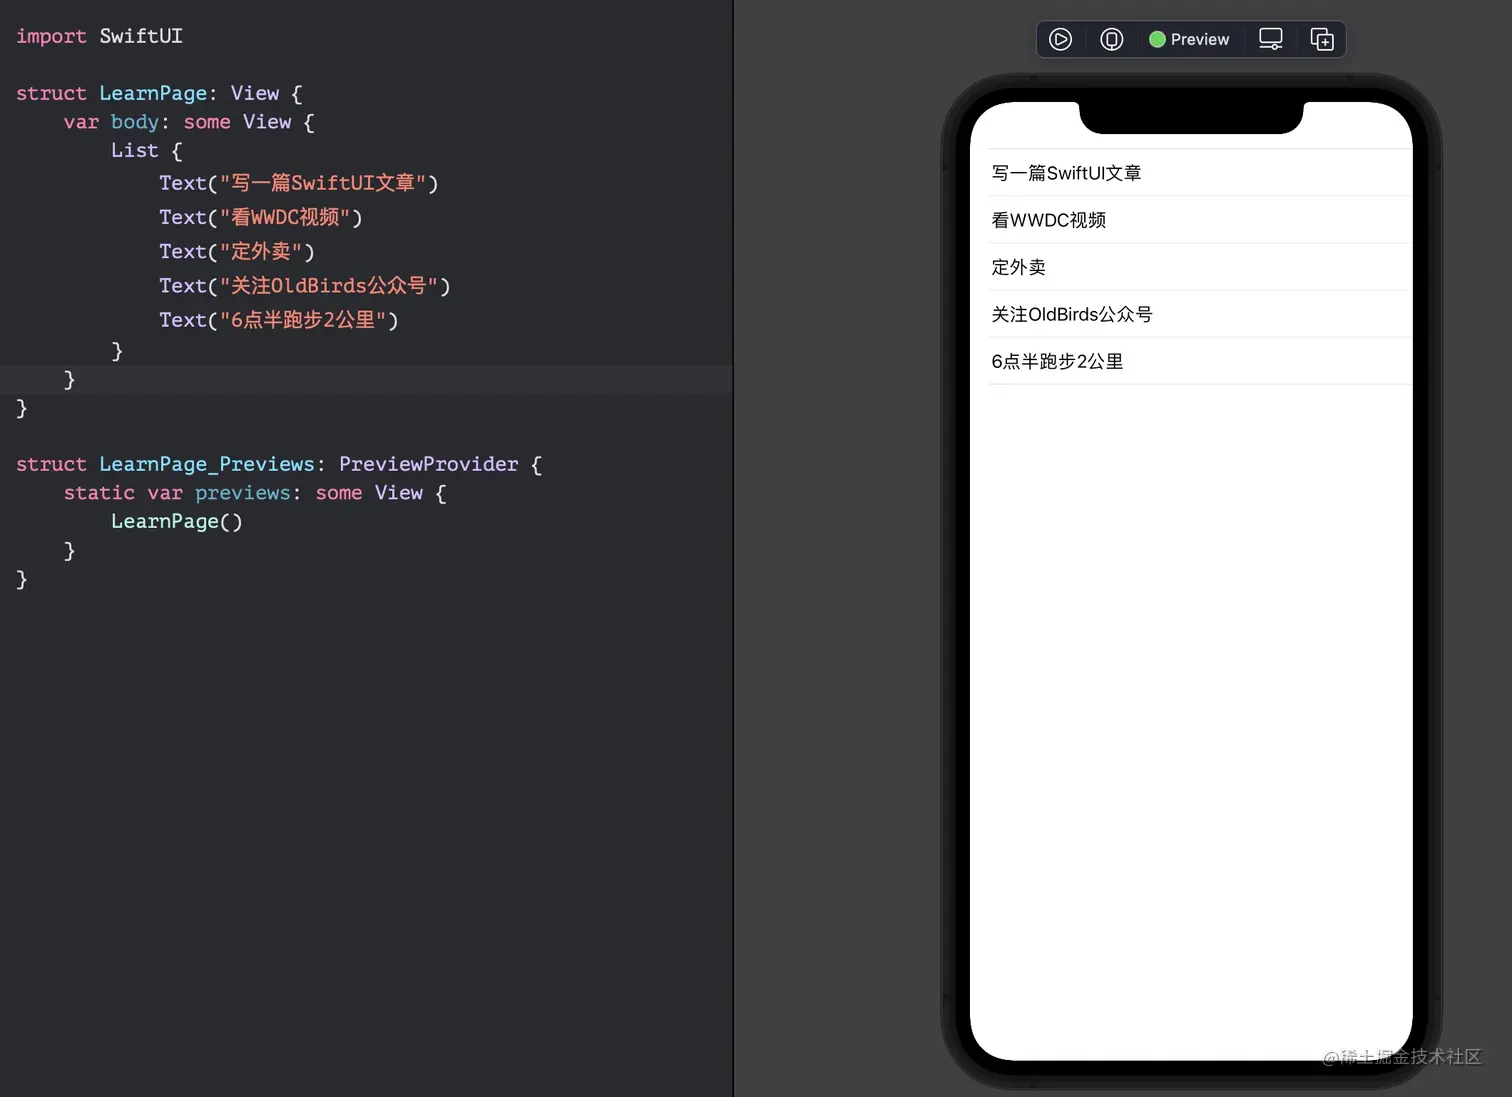Image resolution: width=1512 pixels, height=1097 pixels.
Task: Click the code line import SwiftUI
Action: pos(99,36)
